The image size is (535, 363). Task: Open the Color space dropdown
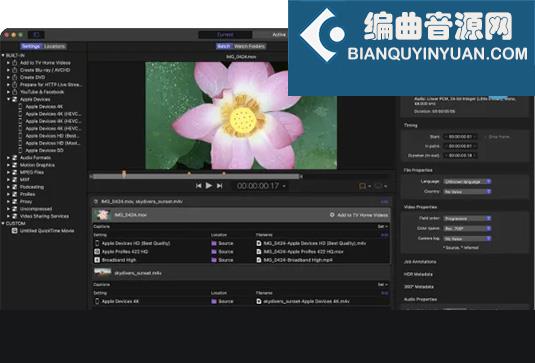467,228
